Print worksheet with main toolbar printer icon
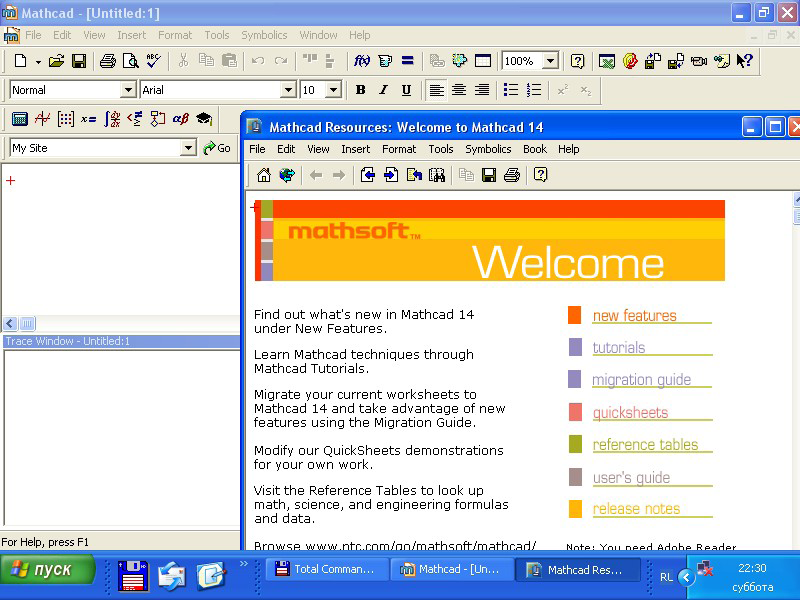800x600 pixels. (x=108, y=61)
